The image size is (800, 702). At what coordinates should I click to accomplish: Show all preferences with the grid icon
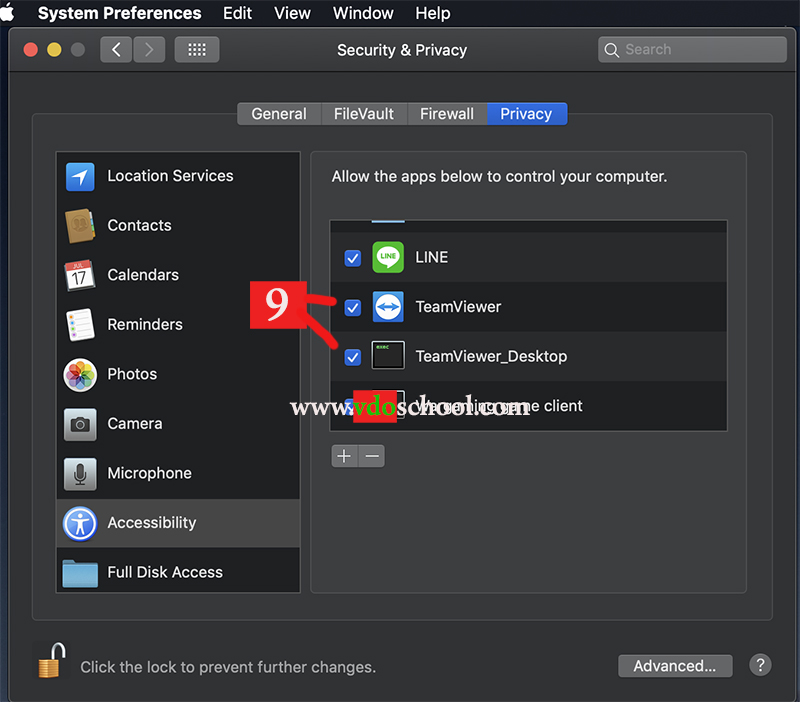pyautogui.click(x=197, y=49)
